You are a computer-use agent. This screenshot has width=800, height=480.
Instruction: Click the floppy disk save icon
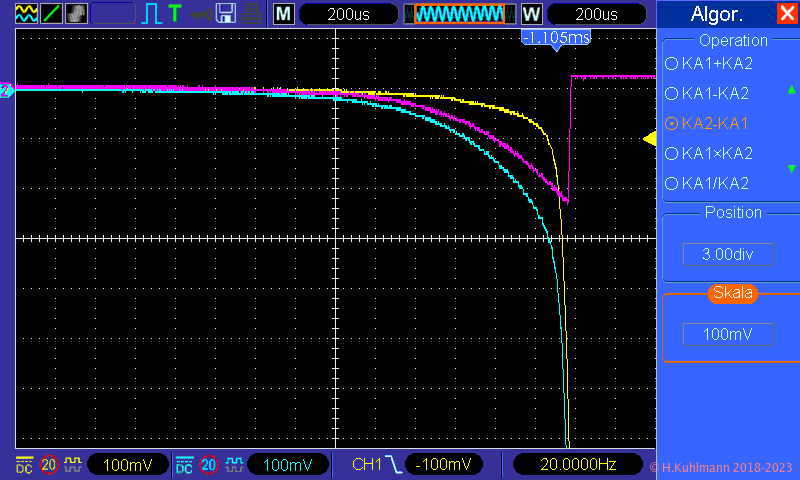[227, 14]
